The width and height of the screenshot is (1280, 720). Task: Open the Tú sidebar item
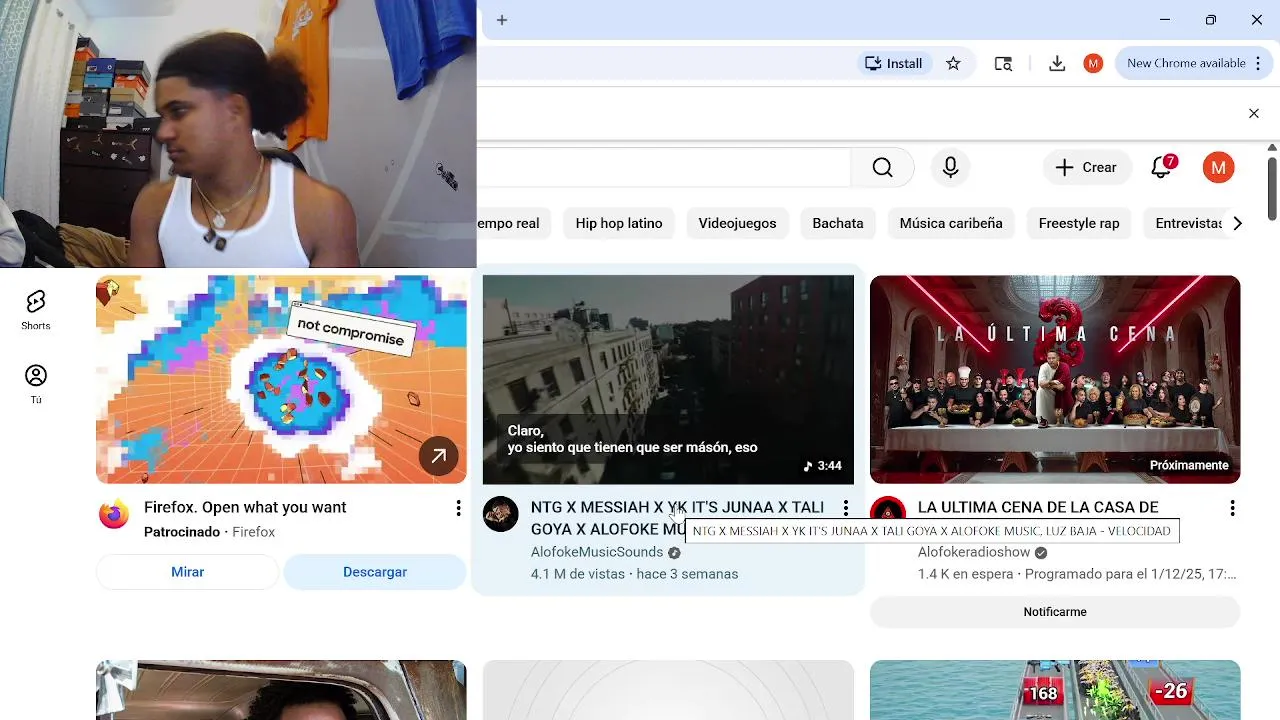click(x=36, y=384)
